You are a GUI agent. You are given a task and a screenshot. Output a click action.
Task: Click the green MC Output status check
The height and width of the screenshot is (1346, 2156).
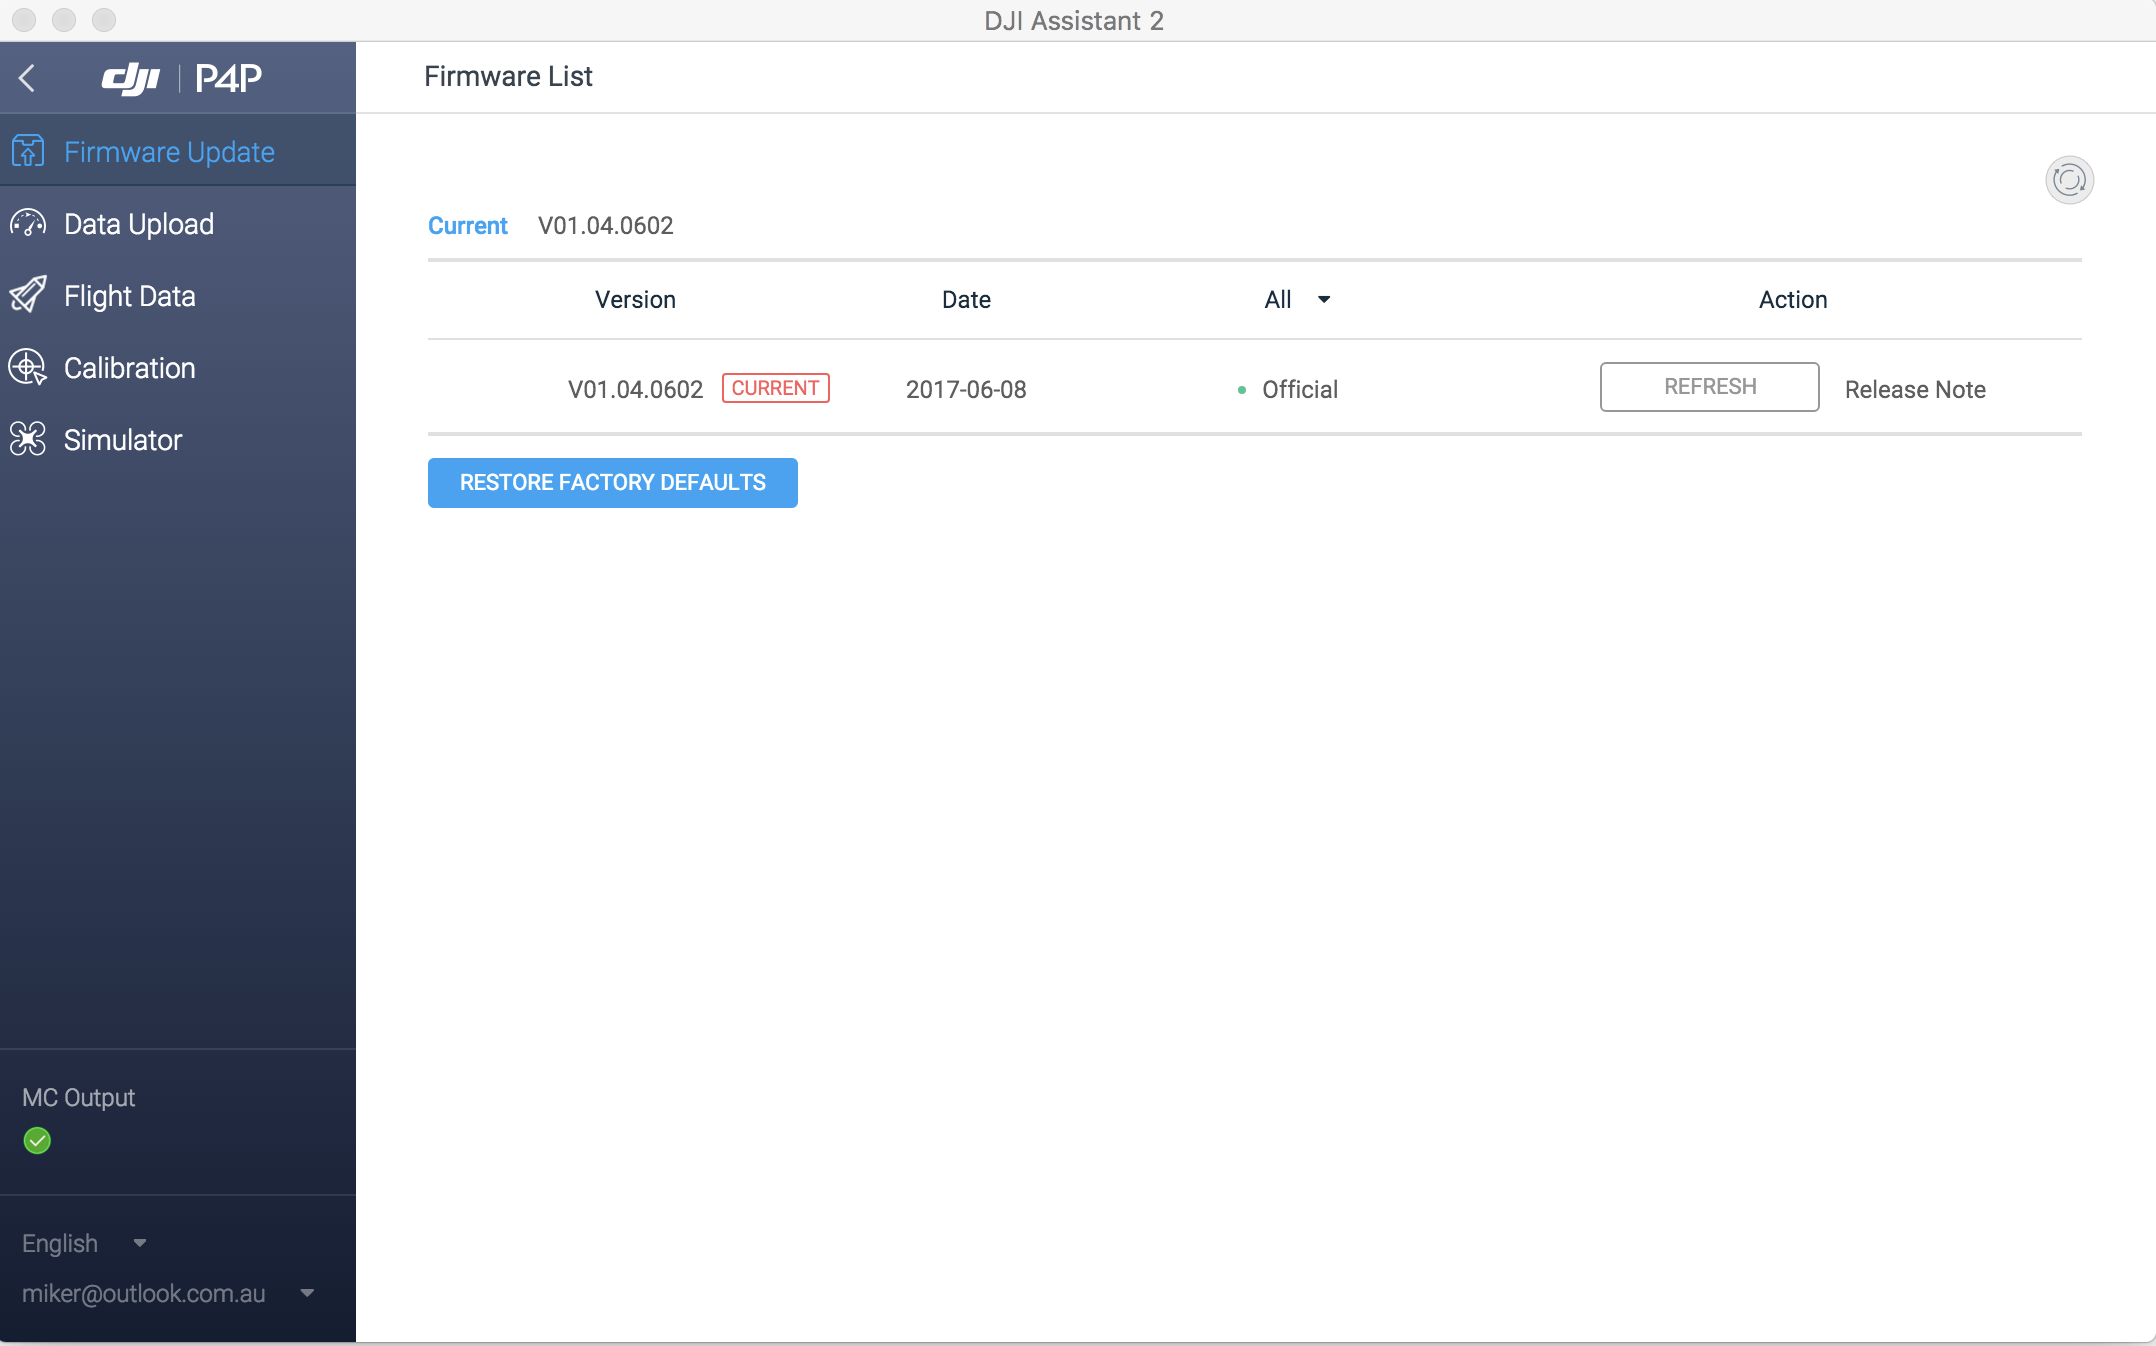coord(37,1140)
